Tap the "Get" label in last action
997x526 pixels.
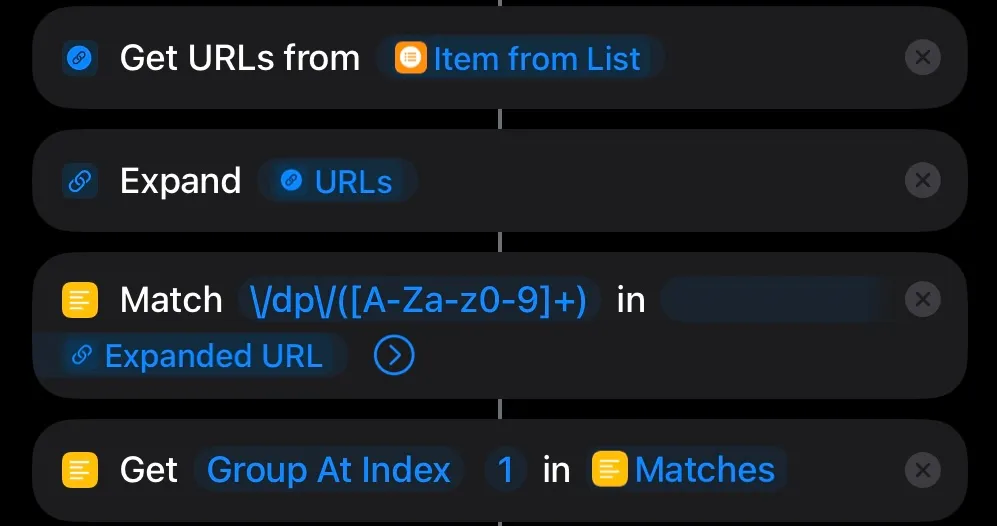[148, 470]
